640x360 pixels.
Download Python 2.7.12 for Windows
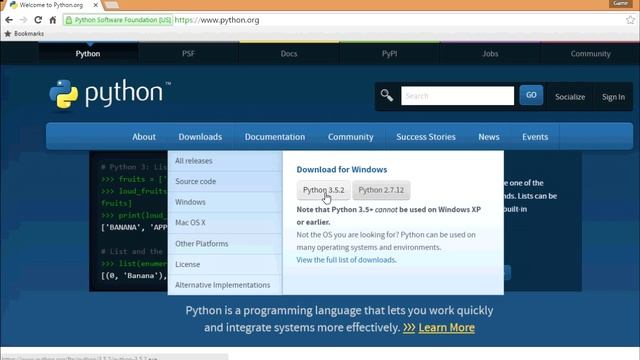381,190
